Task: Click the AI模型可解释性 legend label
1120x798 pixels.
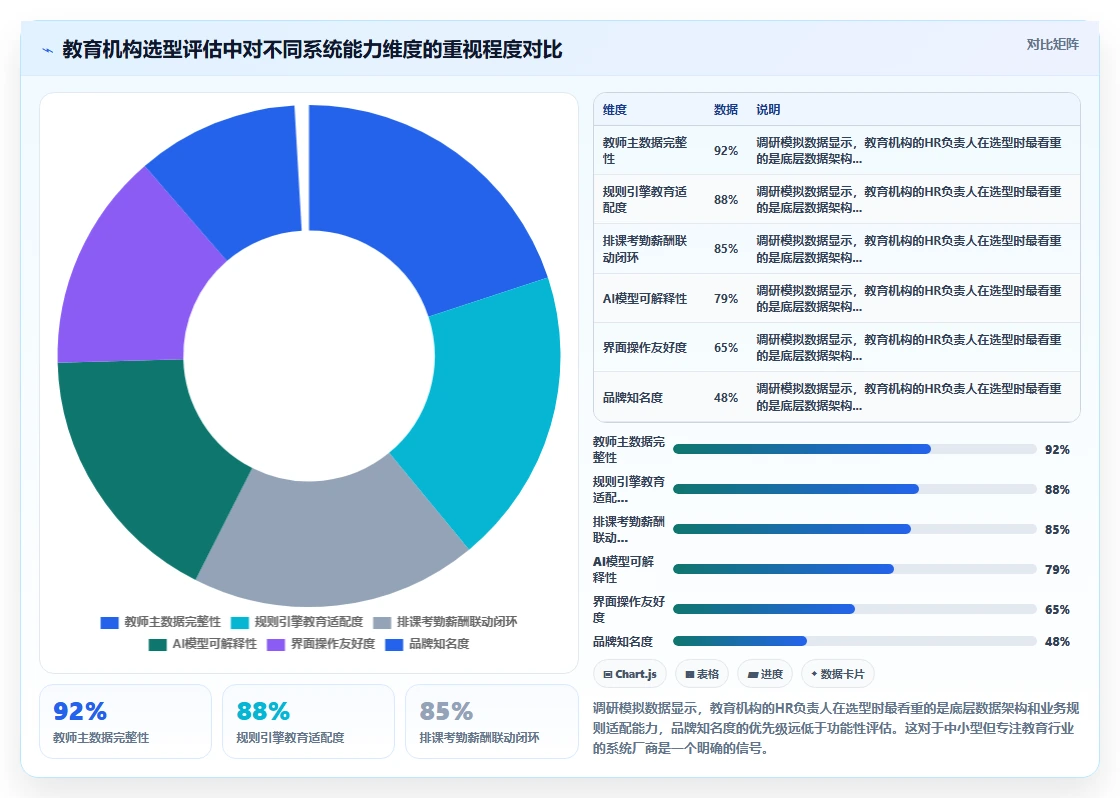Action: click(214, 644)
